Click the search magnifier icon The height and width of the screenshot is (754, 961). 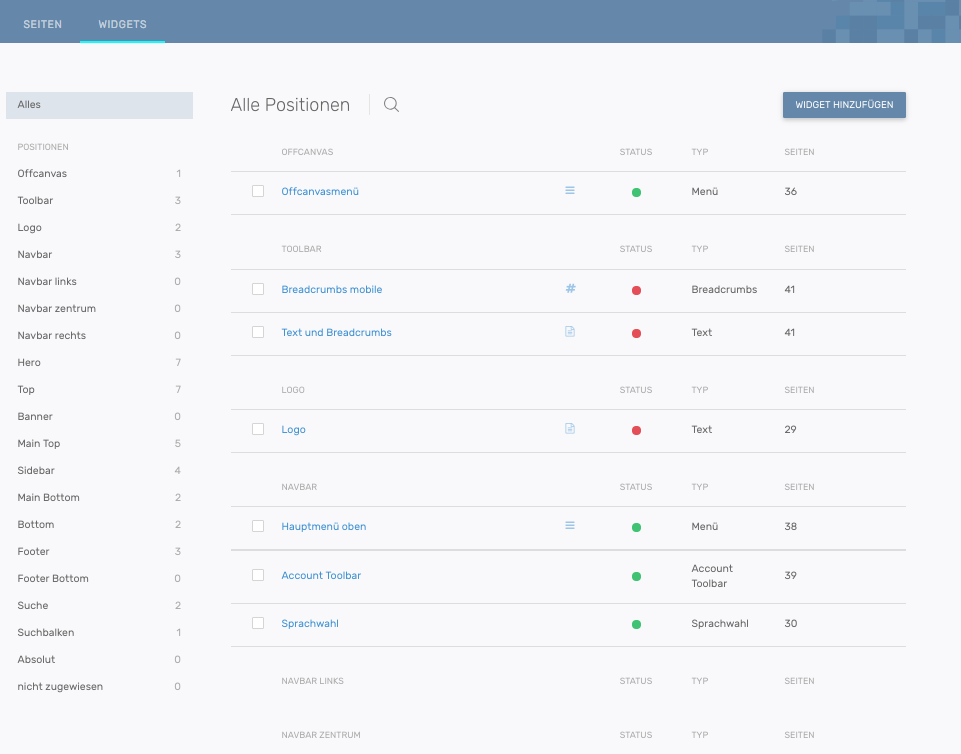[391, 105]
